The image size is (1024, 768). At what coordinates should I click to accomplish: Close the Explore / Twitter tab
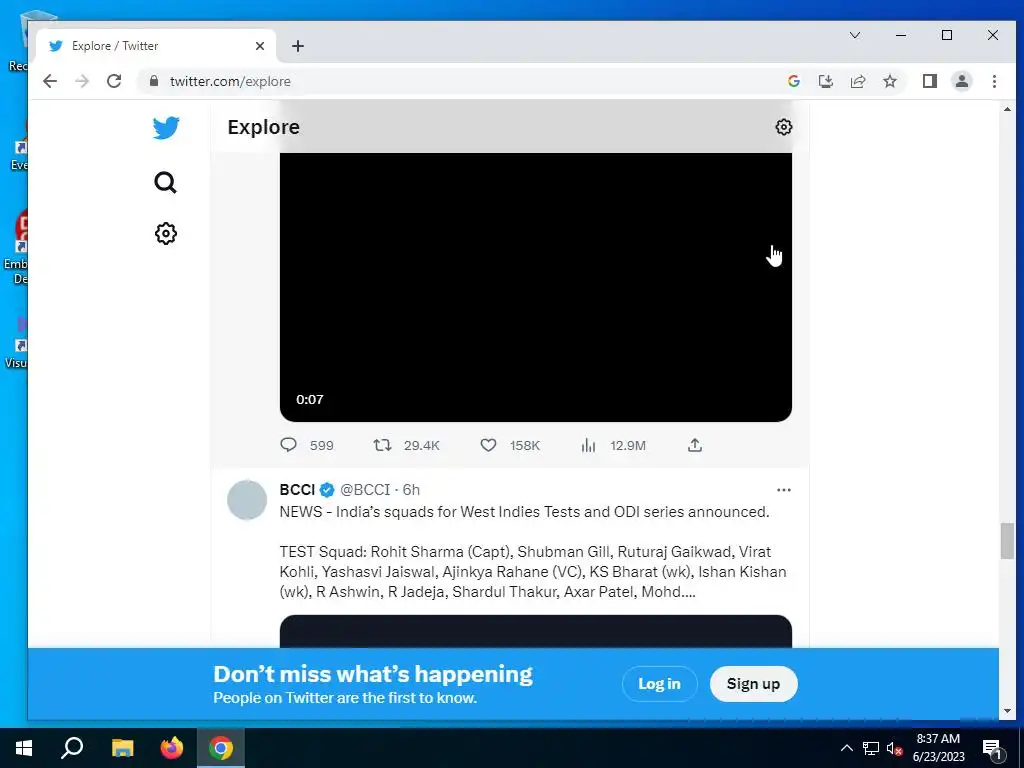coord(260,46)
